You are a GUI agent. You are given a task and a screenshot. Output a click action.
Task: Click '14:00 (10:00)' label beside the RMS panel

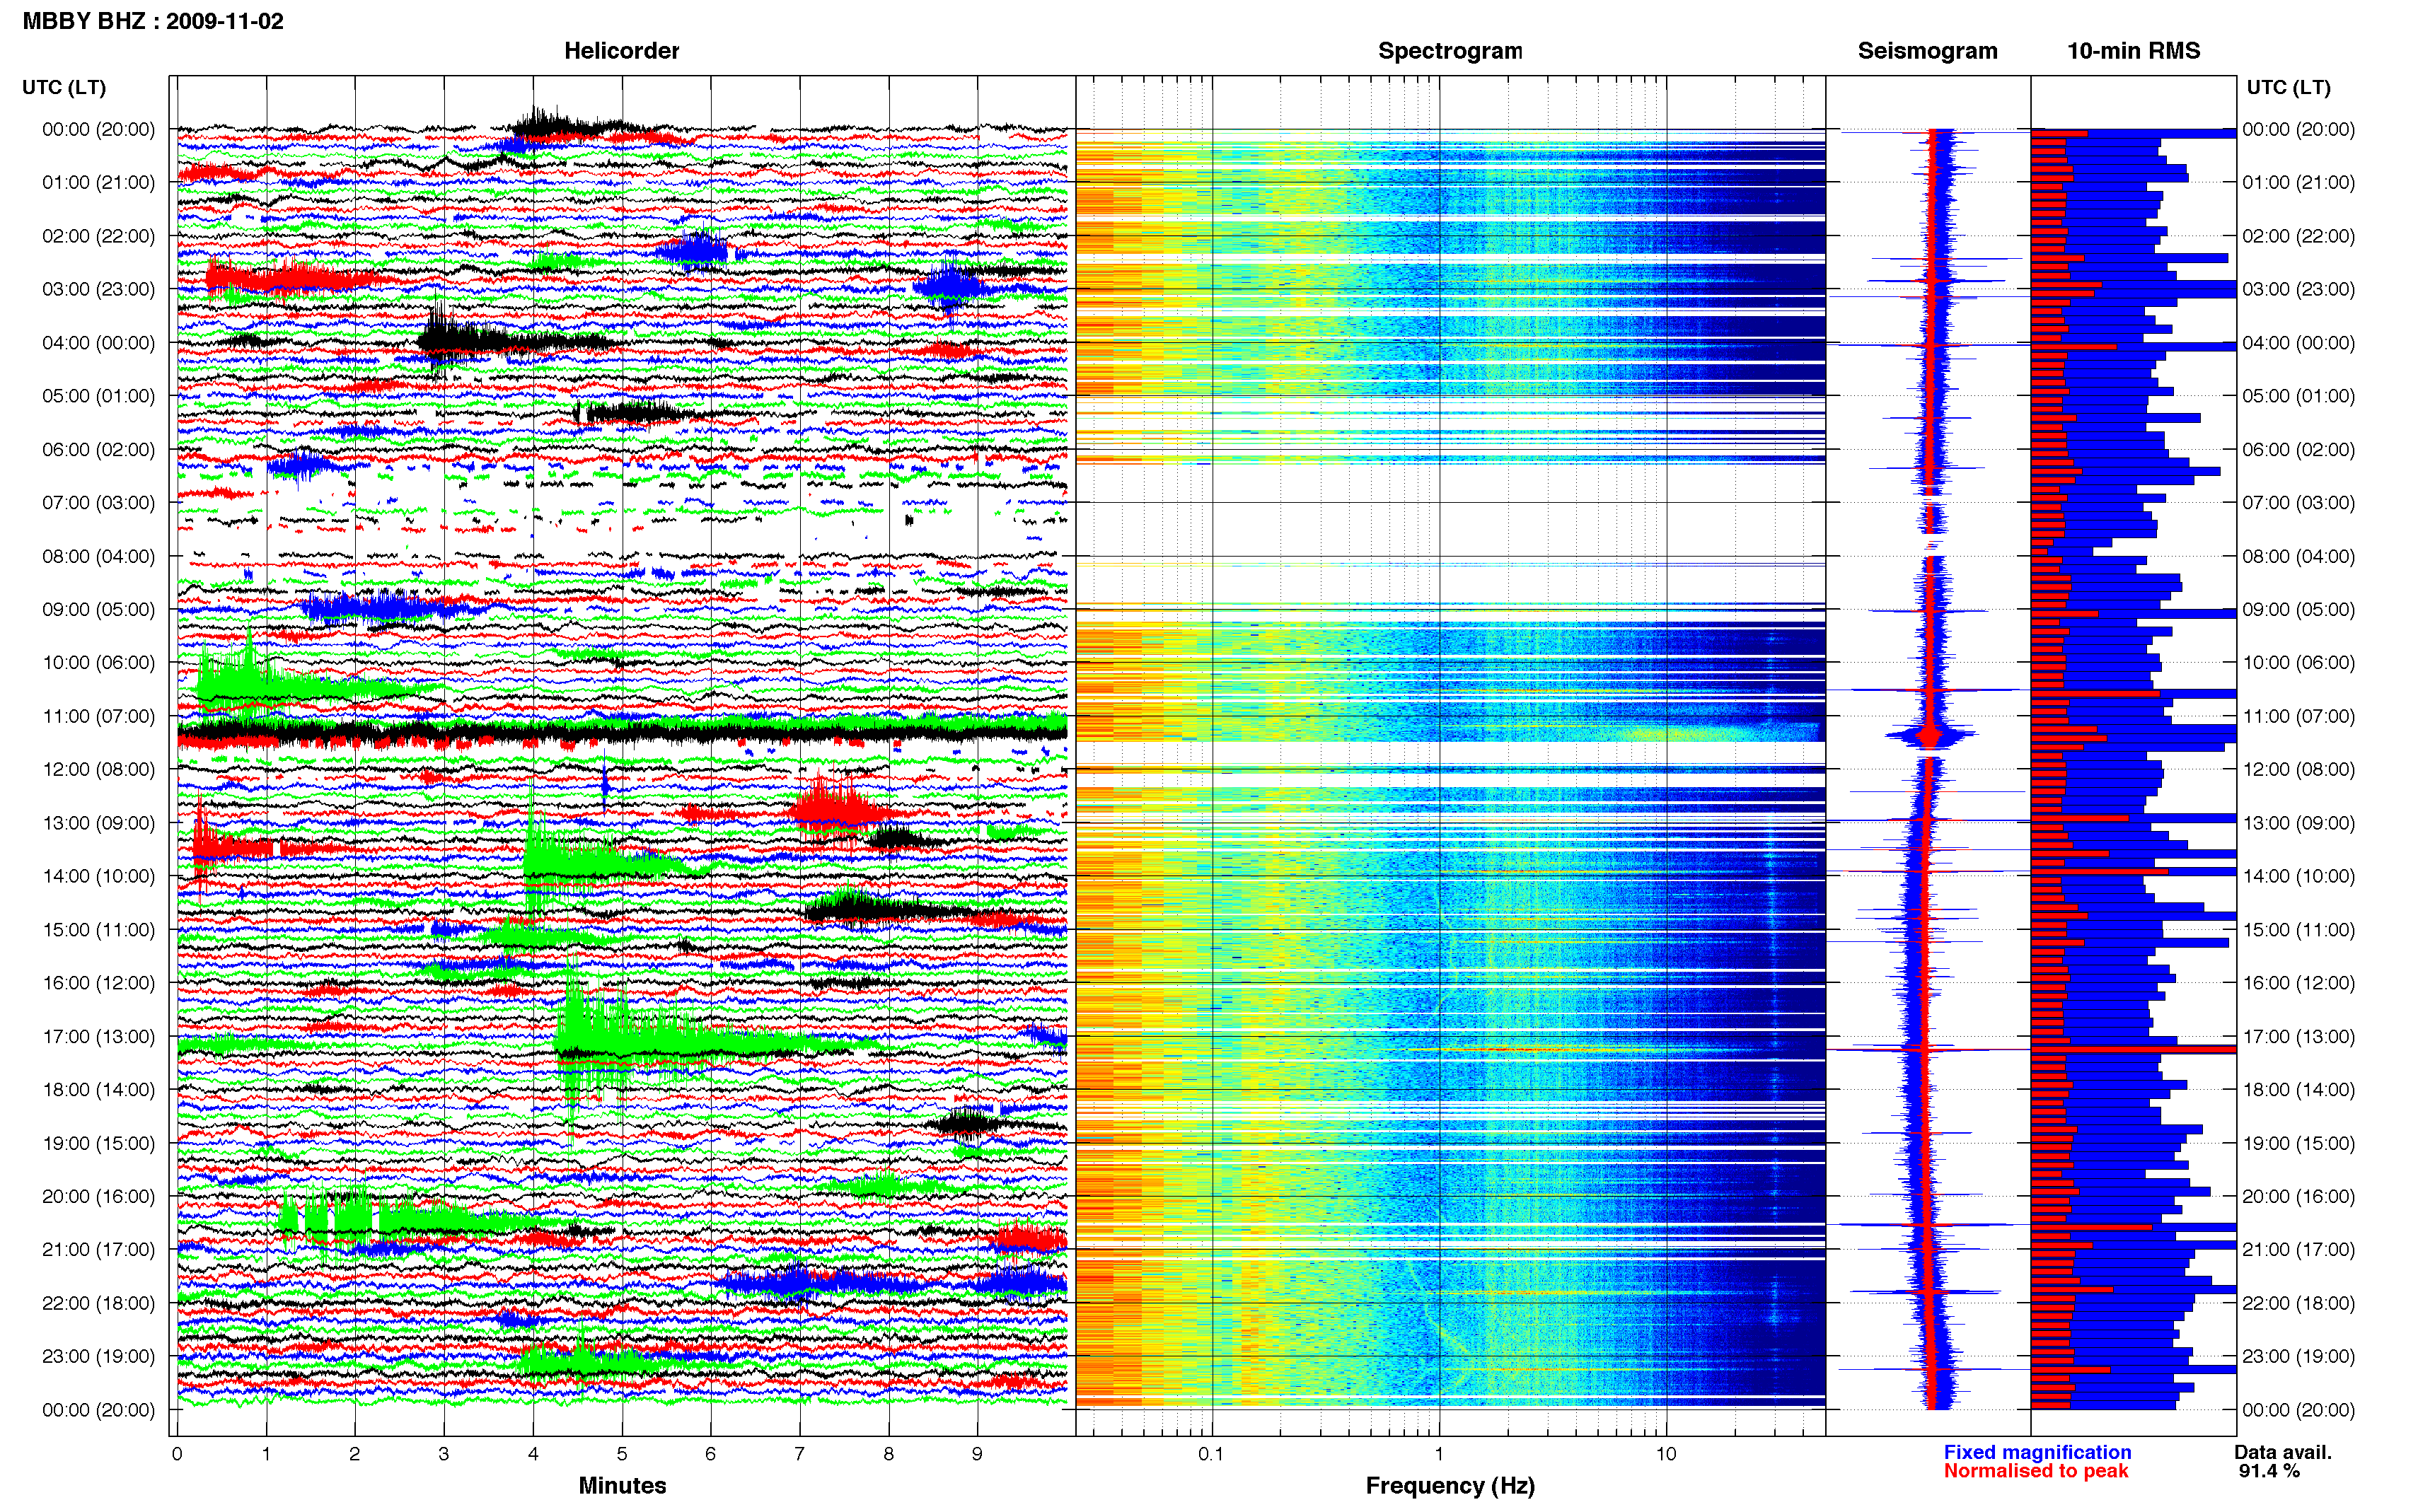(2298, 876)
